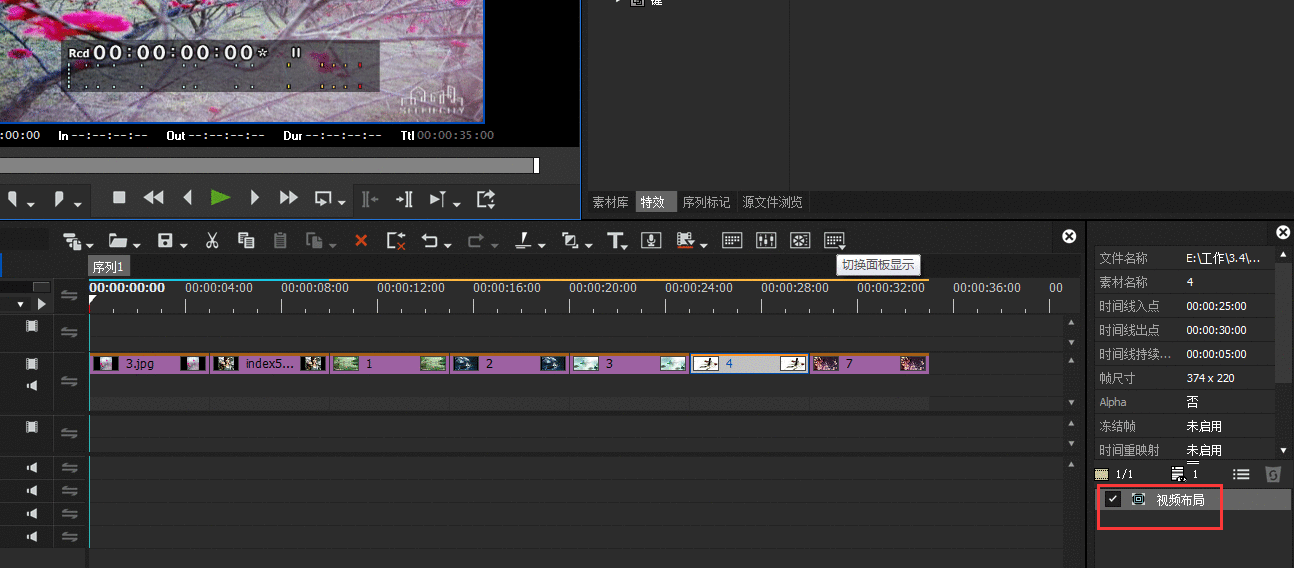Switch to the 素材库 tab
Viewport: 1294px width, 568px height.
pyautogui.click(x=610, y=202)
